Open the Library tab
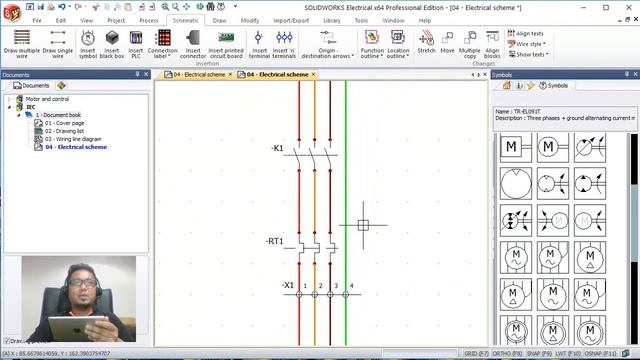This screenshot has width=640, height=360. [332, 20]
